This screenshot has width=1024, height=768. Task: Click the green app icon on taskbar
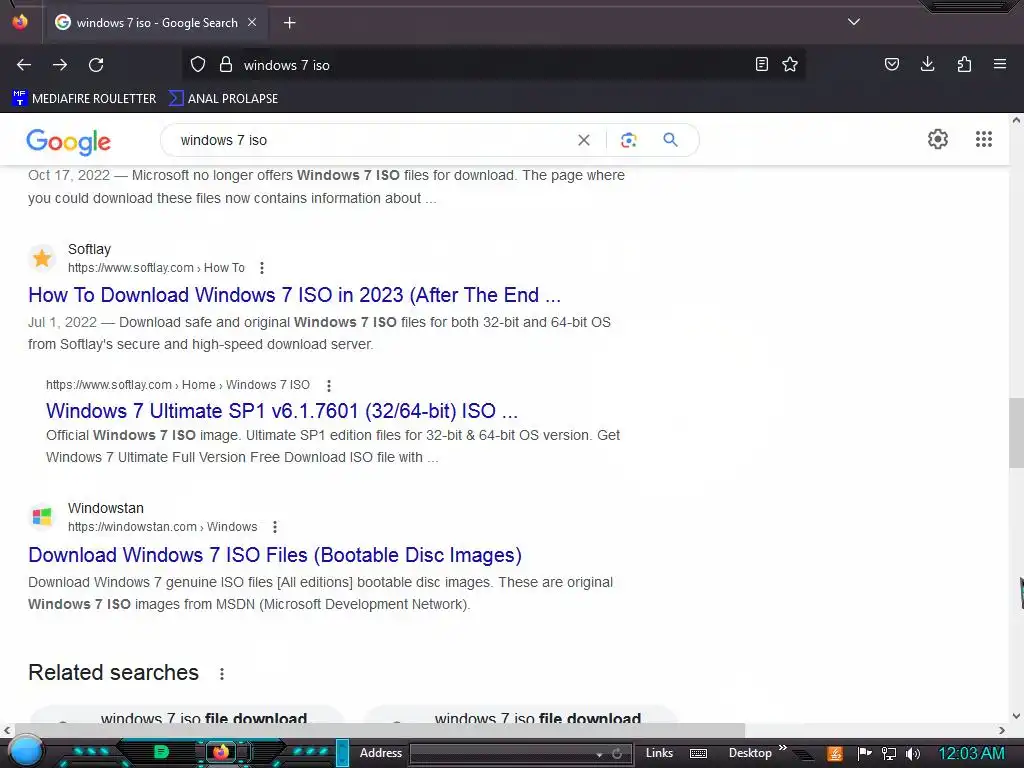click(x=161, y=752)
